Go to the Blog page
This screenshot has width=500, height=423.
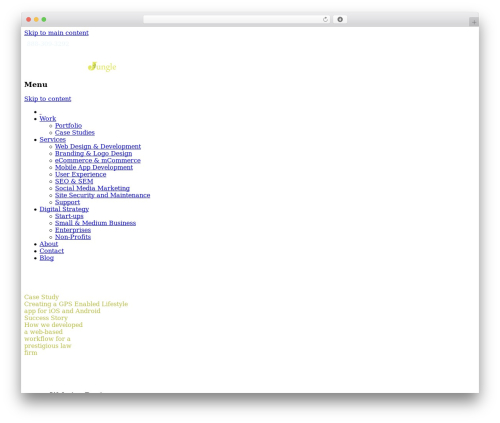click(x=47, y=258)
